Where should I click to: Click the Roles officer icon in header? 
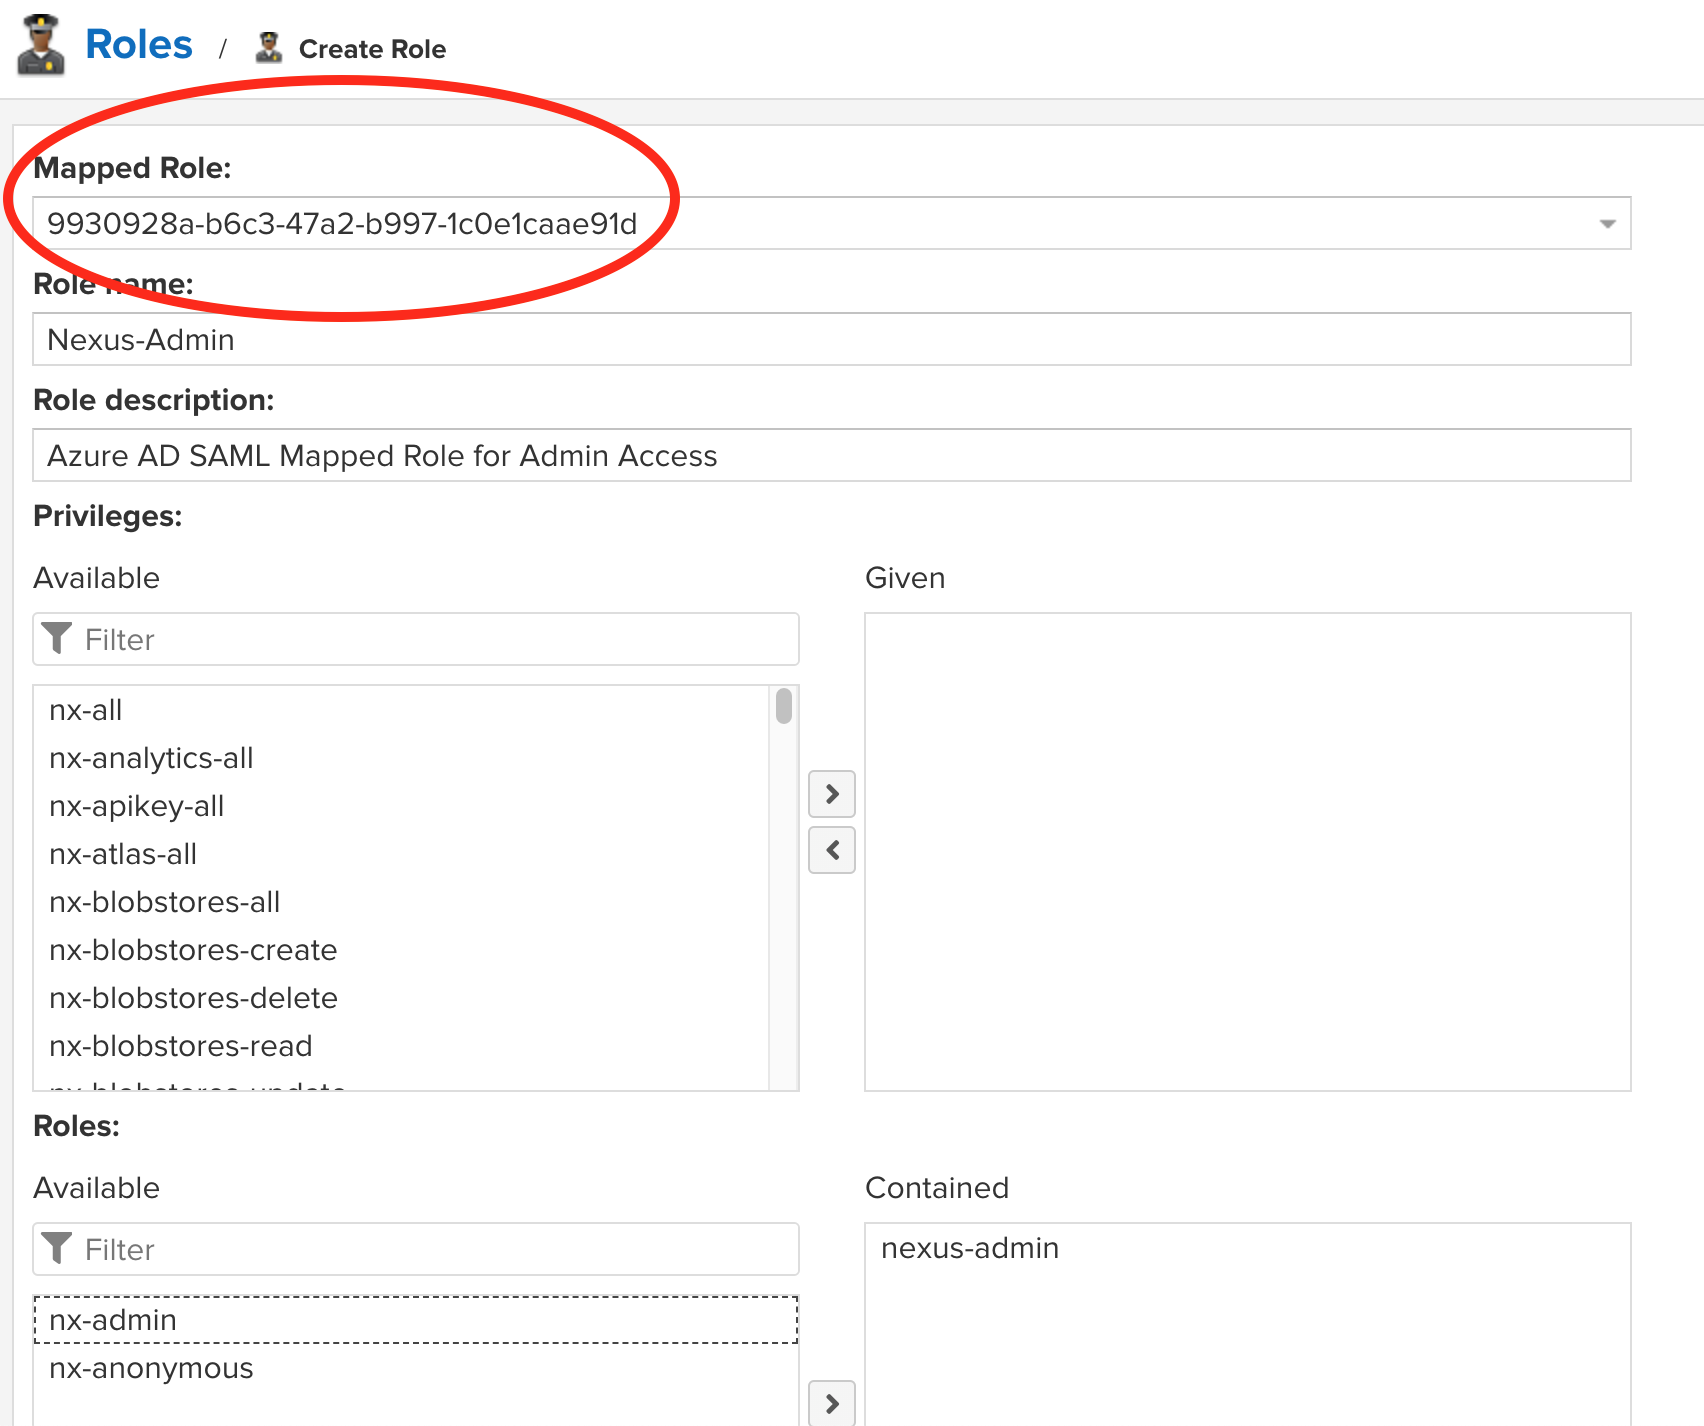(41, 45)
